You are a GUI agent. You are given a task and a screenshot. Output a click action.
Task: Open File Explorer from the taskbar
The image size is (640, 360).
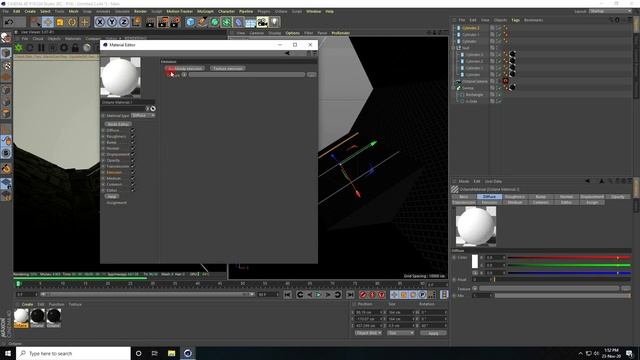click(x=171, y=353)
